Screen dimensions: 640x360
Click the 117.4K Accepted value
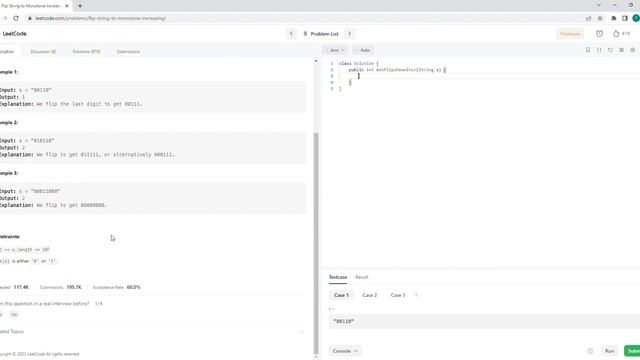click(21, 287)
